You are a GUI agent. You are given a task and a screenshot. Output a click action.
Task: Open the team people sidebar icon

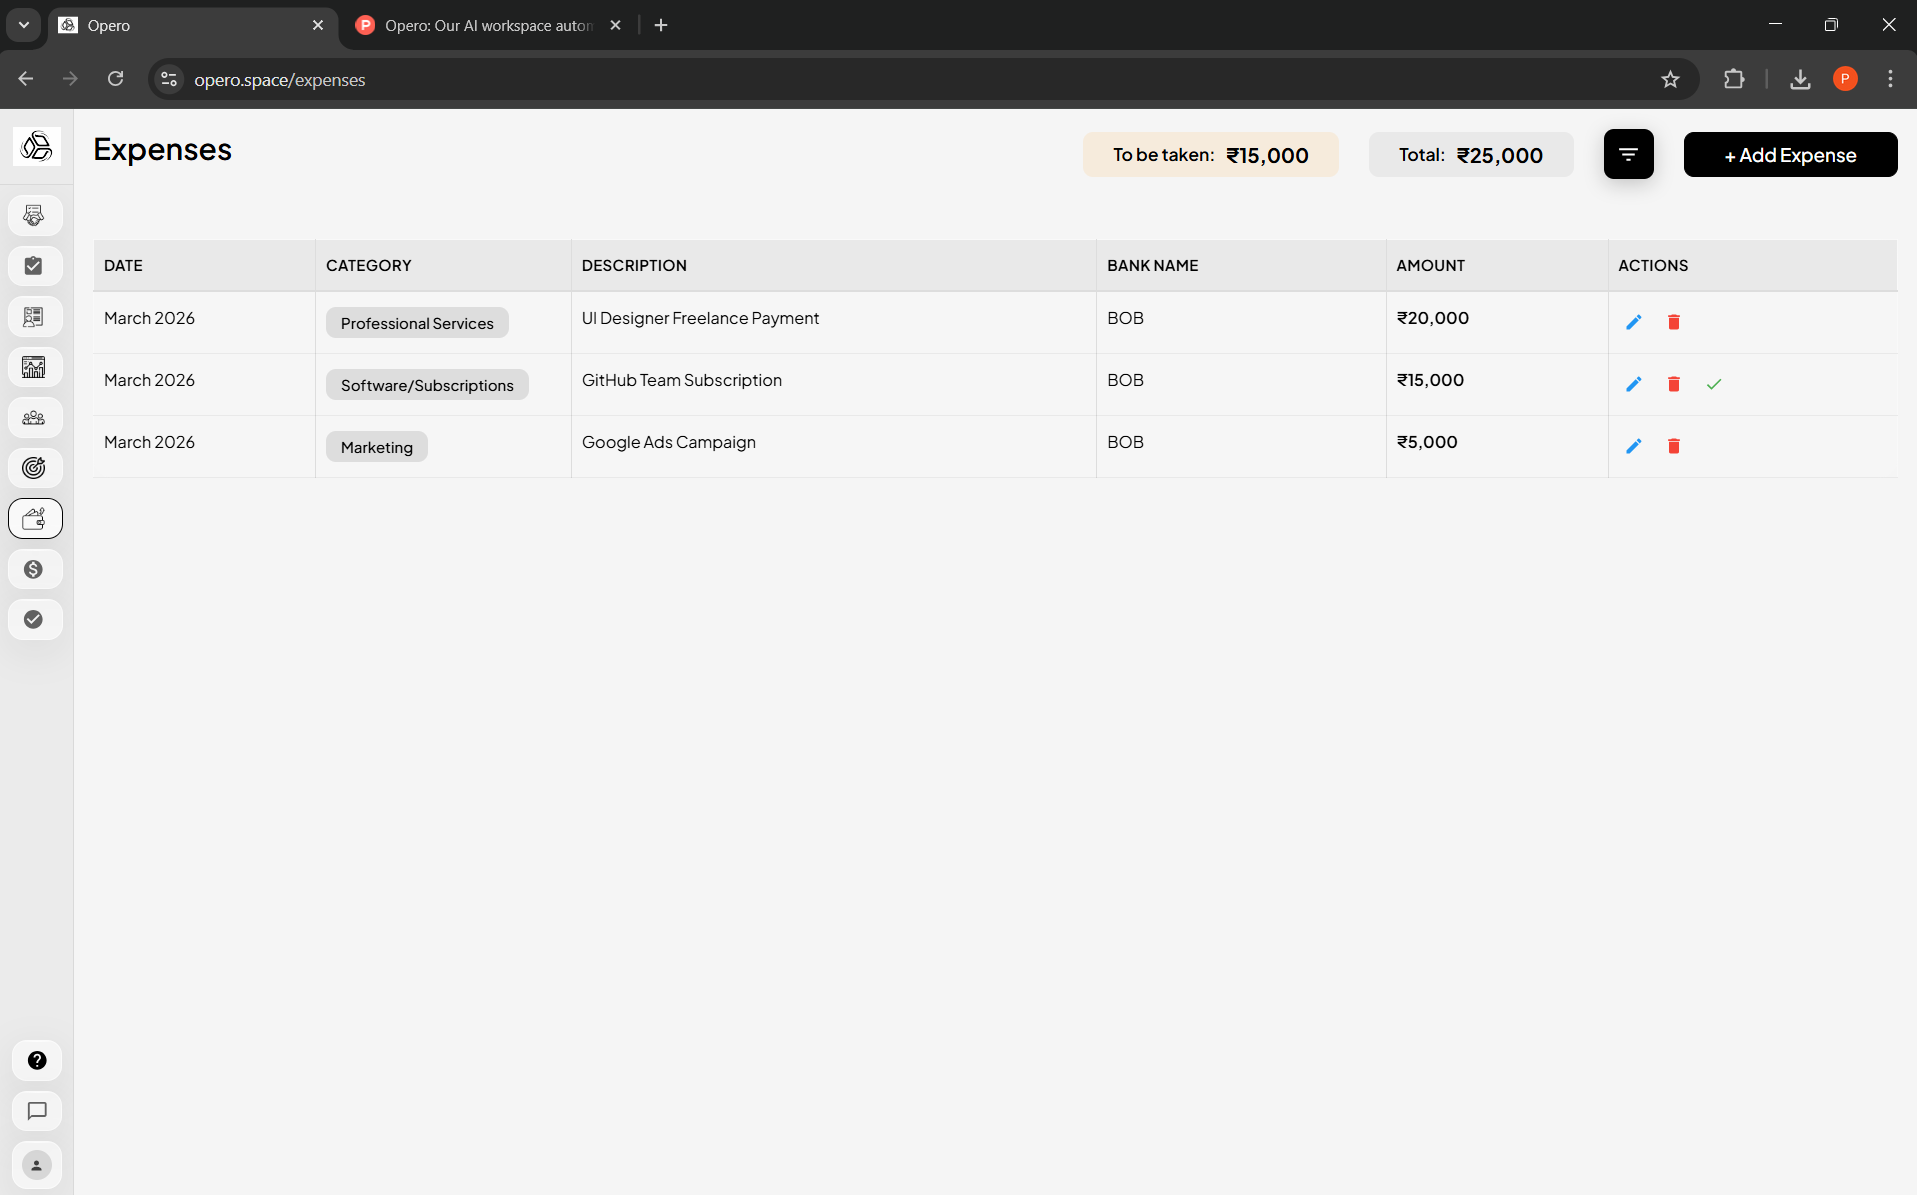coord(35,418)
